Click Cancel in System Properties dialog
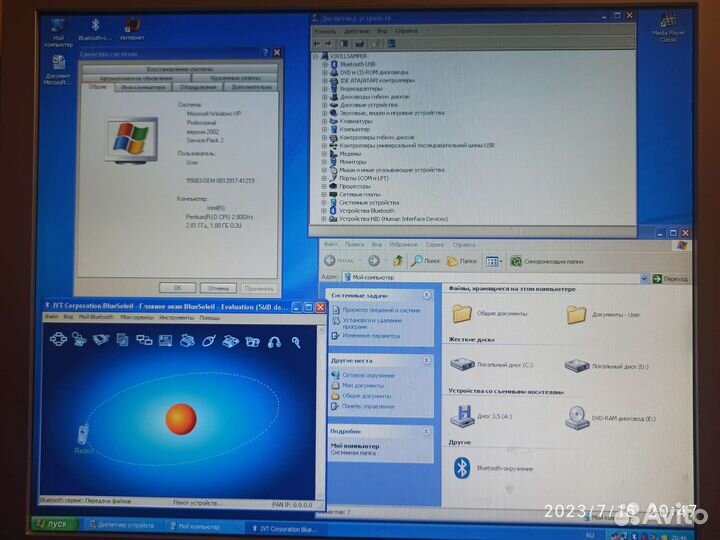This screenshot has width=720, height=540. (218, 288)
